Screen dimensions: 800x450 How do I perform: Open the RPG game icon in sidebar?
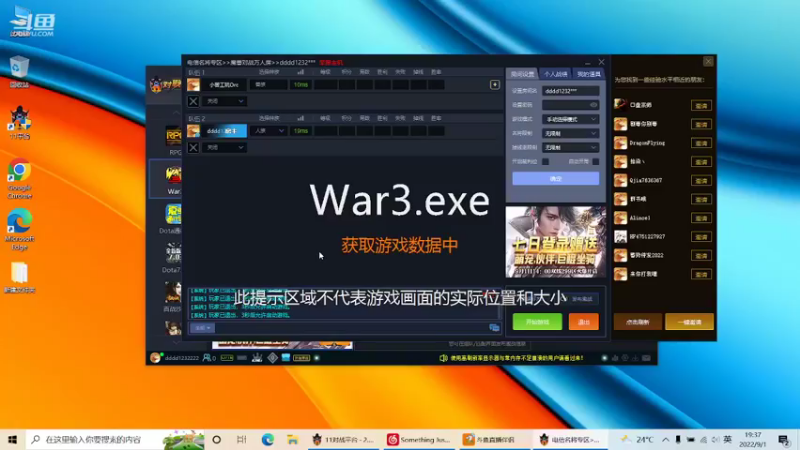point(174,137)
